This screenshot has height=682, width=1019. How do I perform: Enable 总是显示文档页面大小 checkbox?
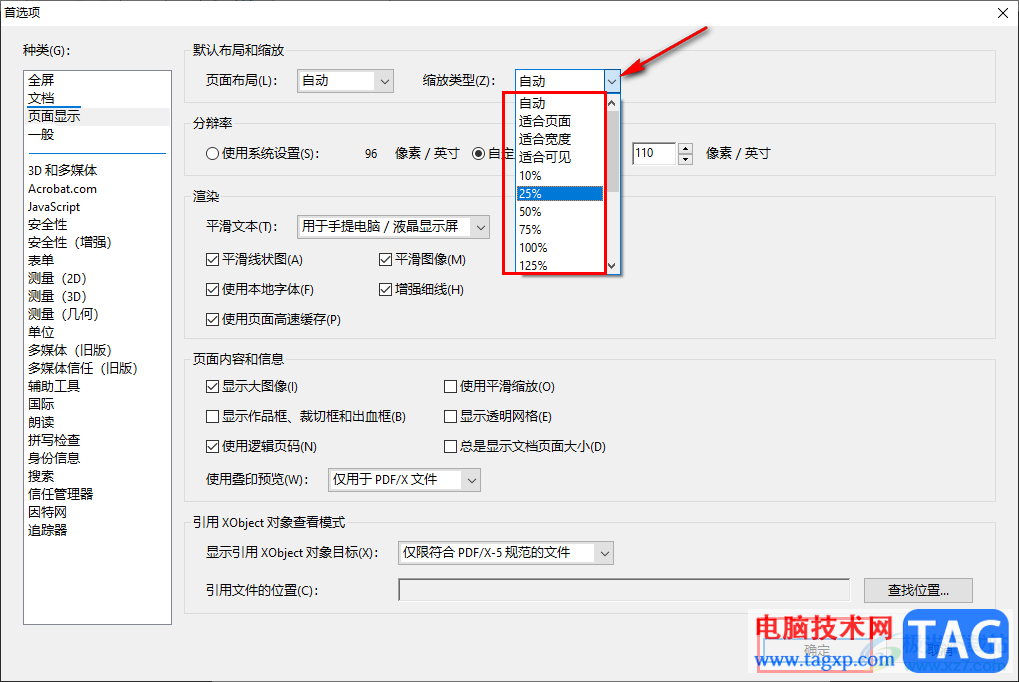click(450, 447)
